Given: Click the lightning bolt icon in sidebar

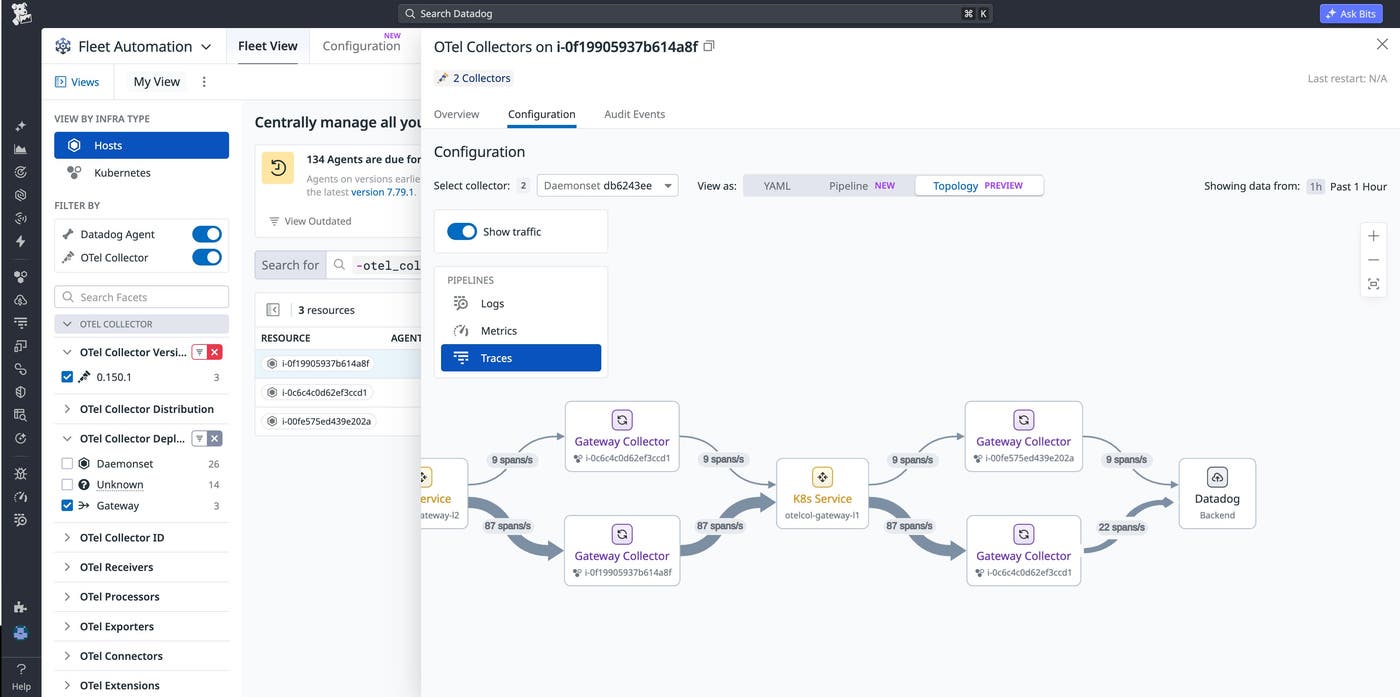Looking at the screenshot, I should [x=20, y=241].
